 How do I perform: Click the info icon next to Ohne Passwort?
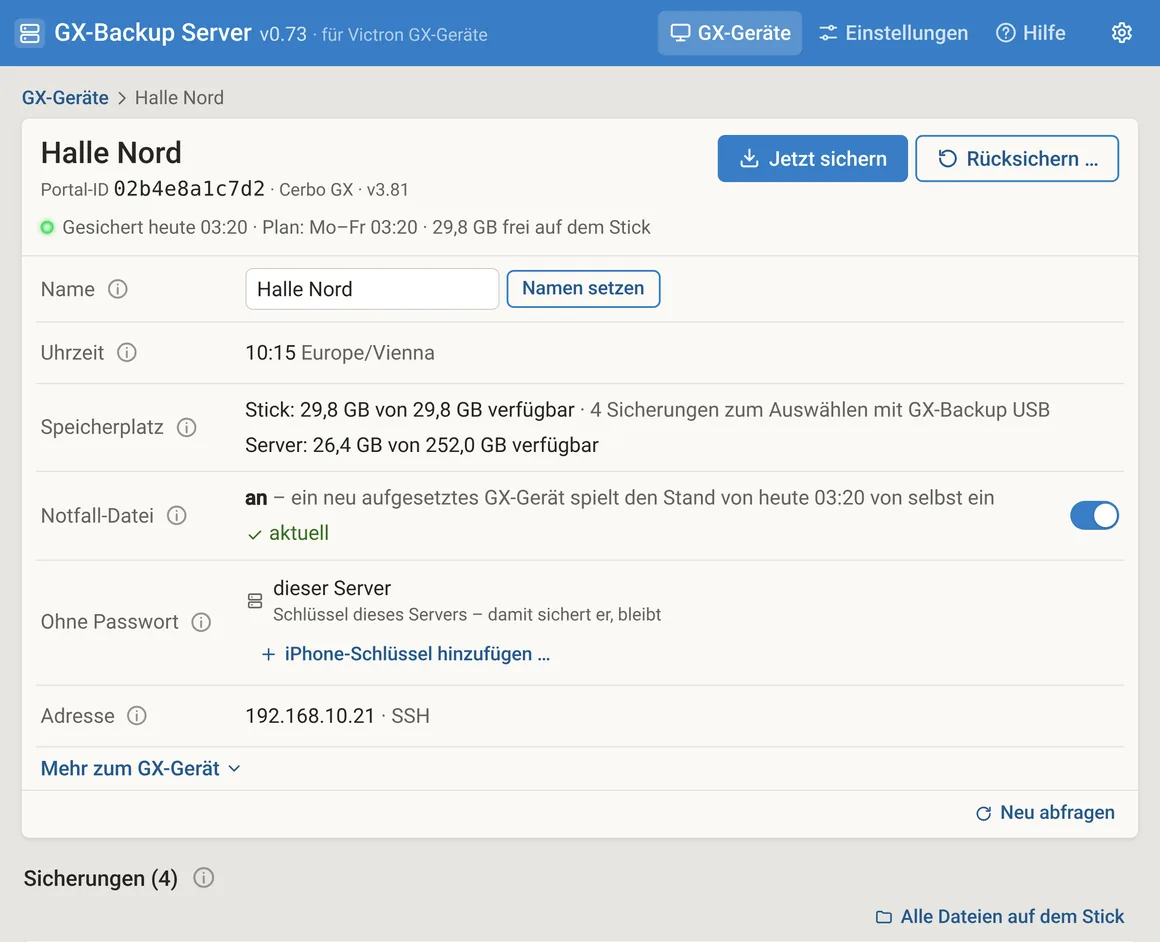[x=201, y=622]
